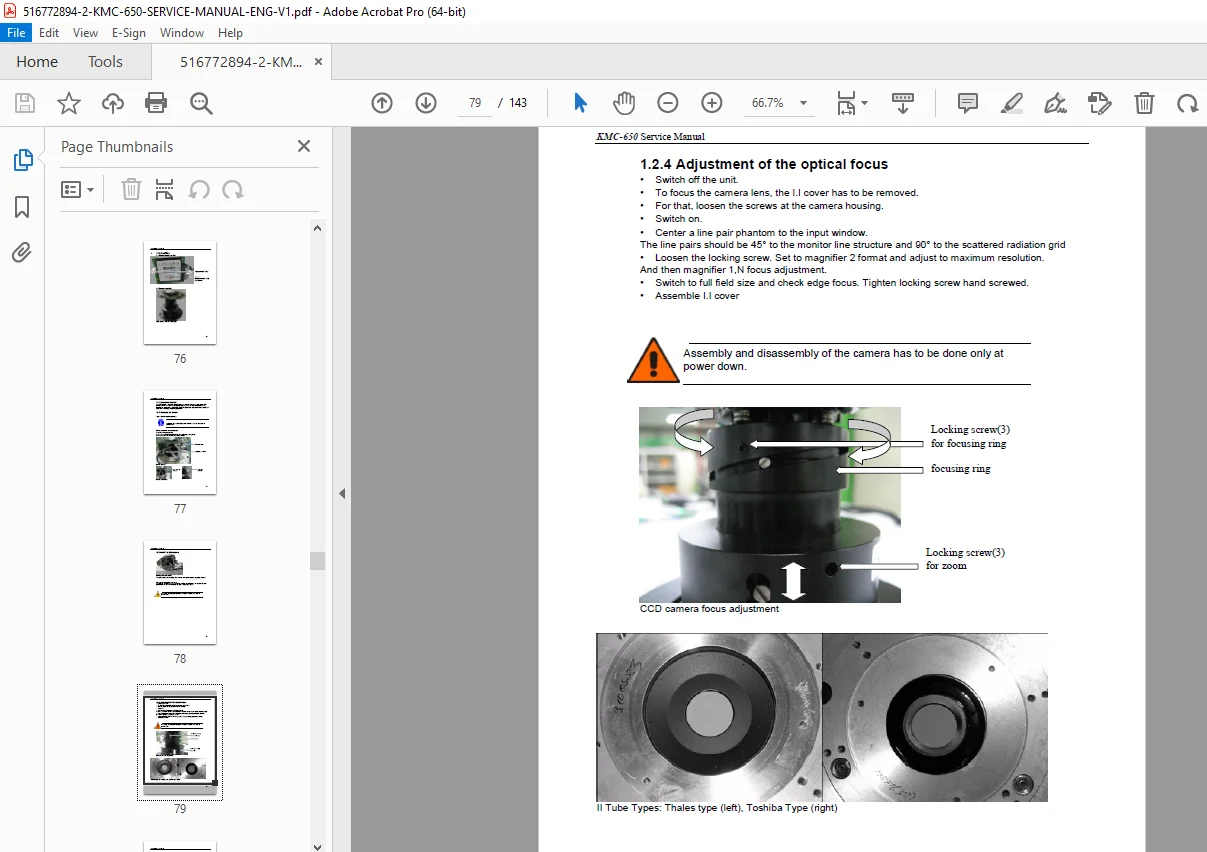Go to previous page arrow

point(382,103)
